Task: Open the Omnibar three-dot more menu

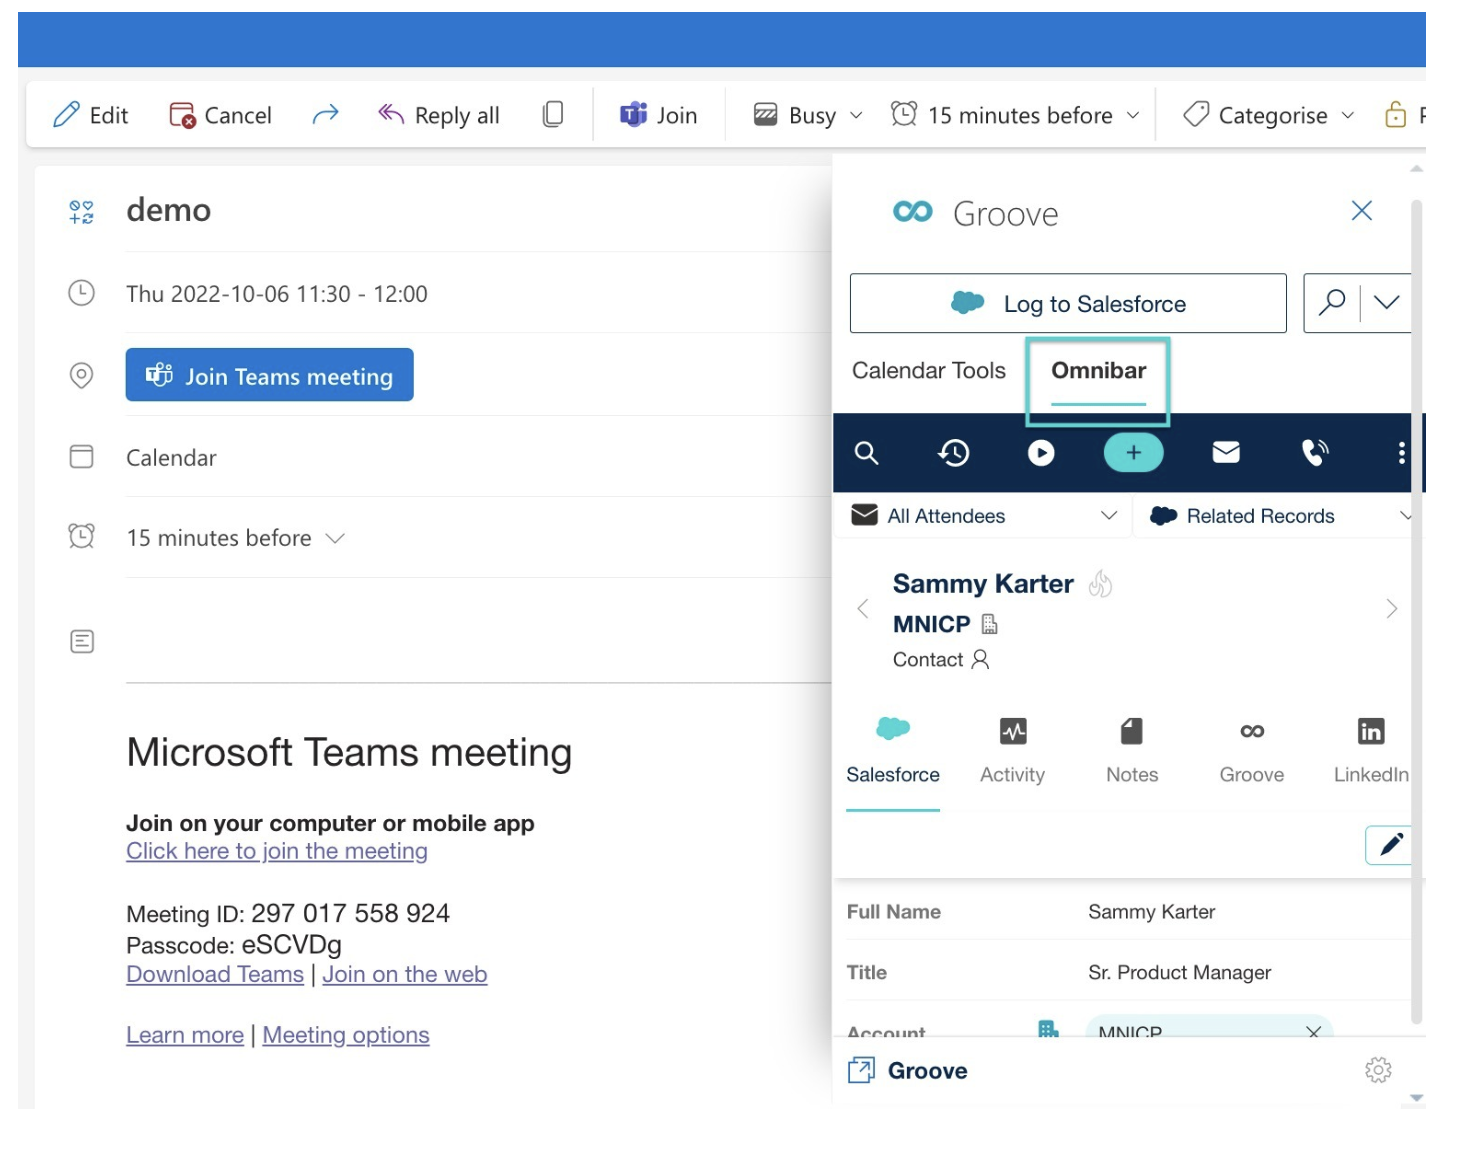Action: (x=1402, y=453)
